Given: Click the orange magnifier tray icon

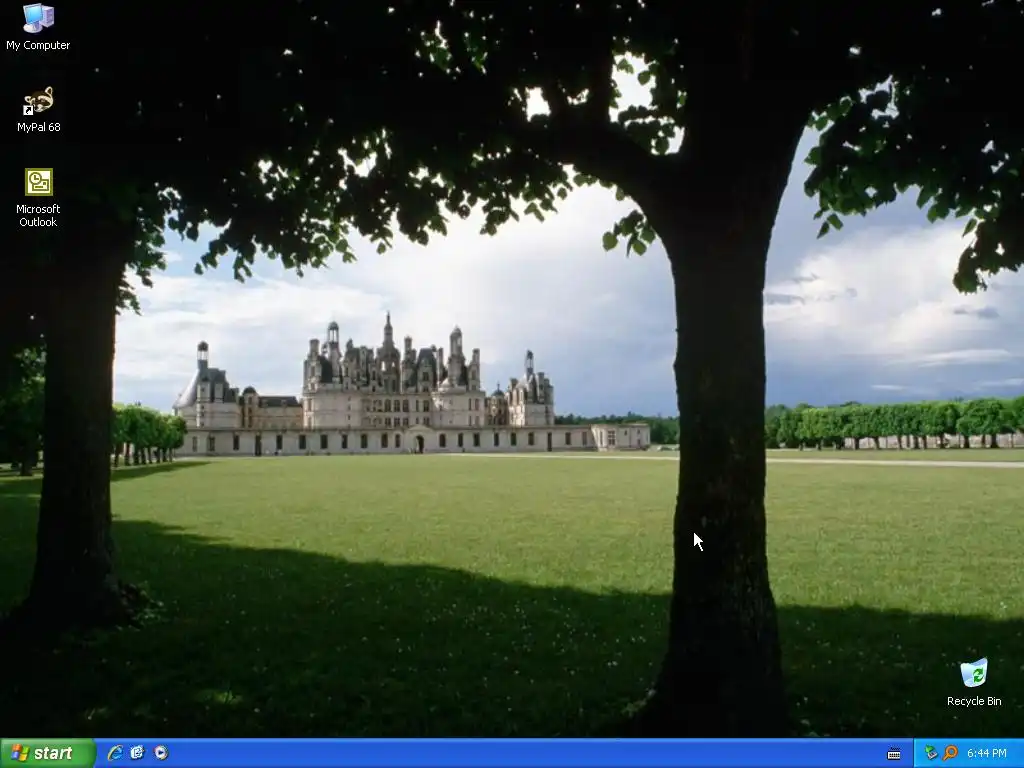Looking at the screenshot, I should [x=950, y=753].
